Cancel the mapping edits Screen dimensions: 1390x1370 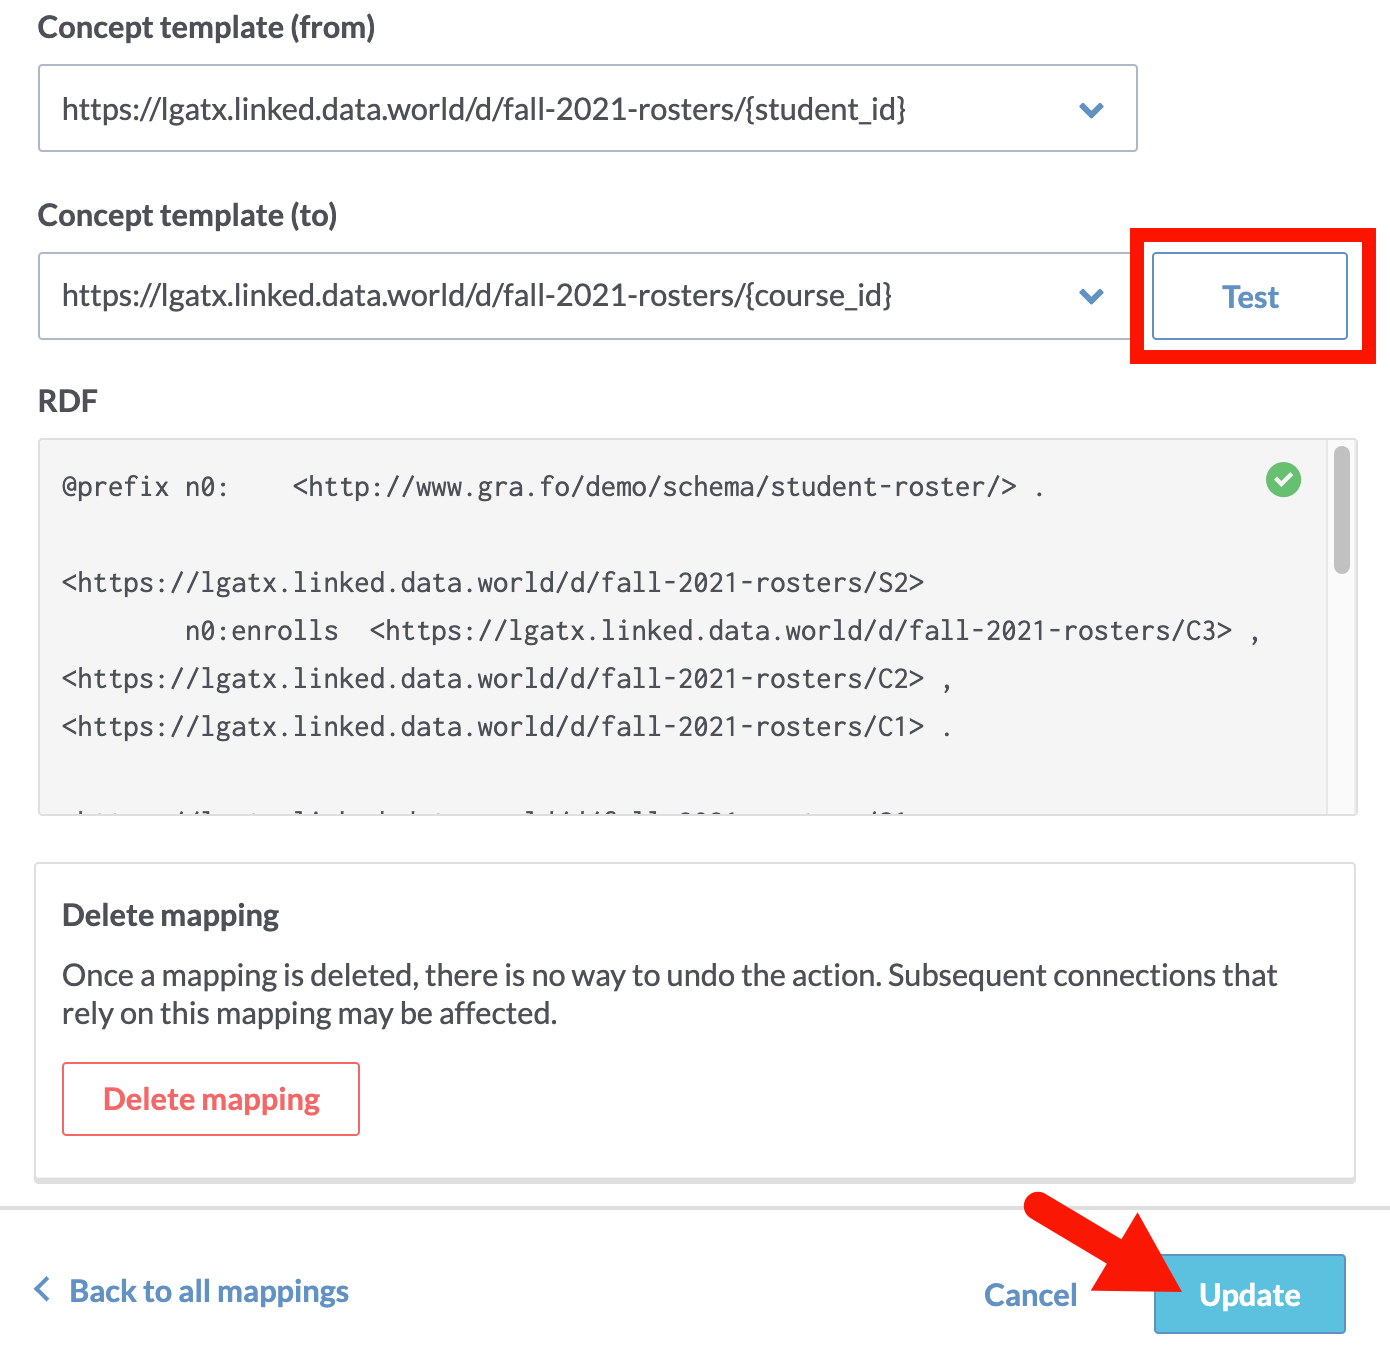(1030, 1295)
